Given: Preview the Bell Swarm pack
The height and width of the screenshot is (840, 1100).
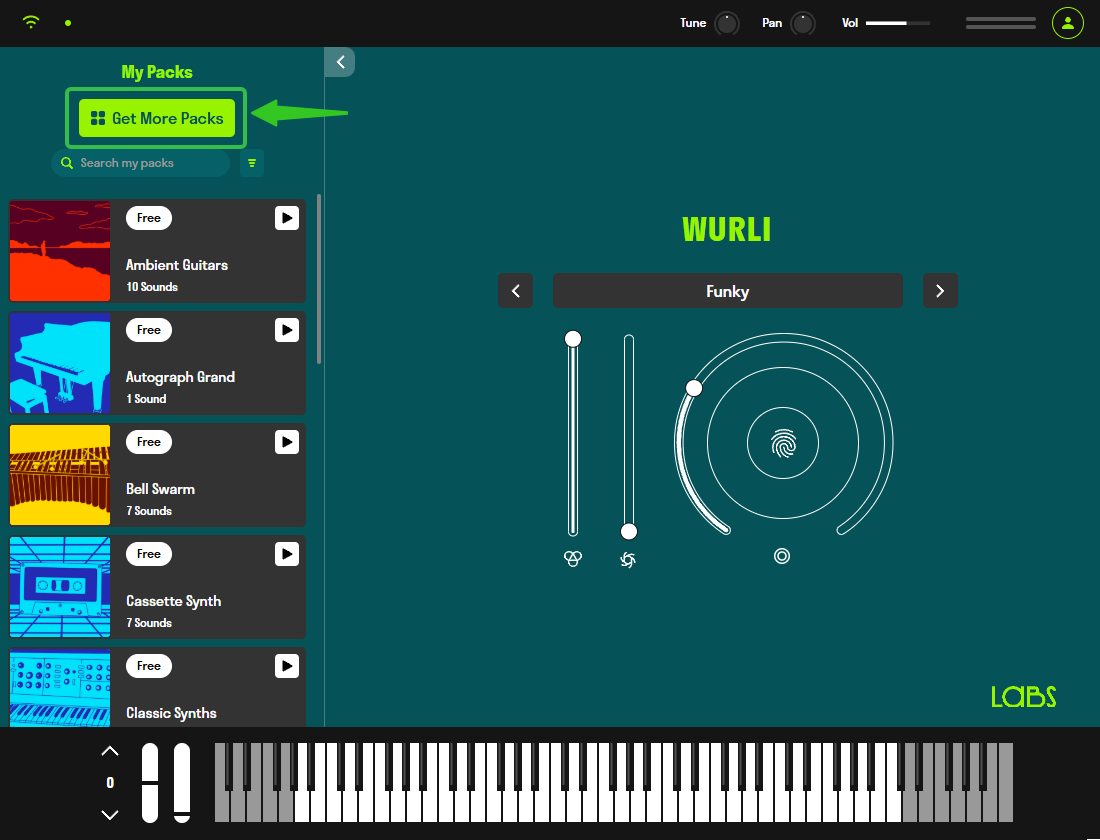Looking at the screenshot, I should point(287,442).
